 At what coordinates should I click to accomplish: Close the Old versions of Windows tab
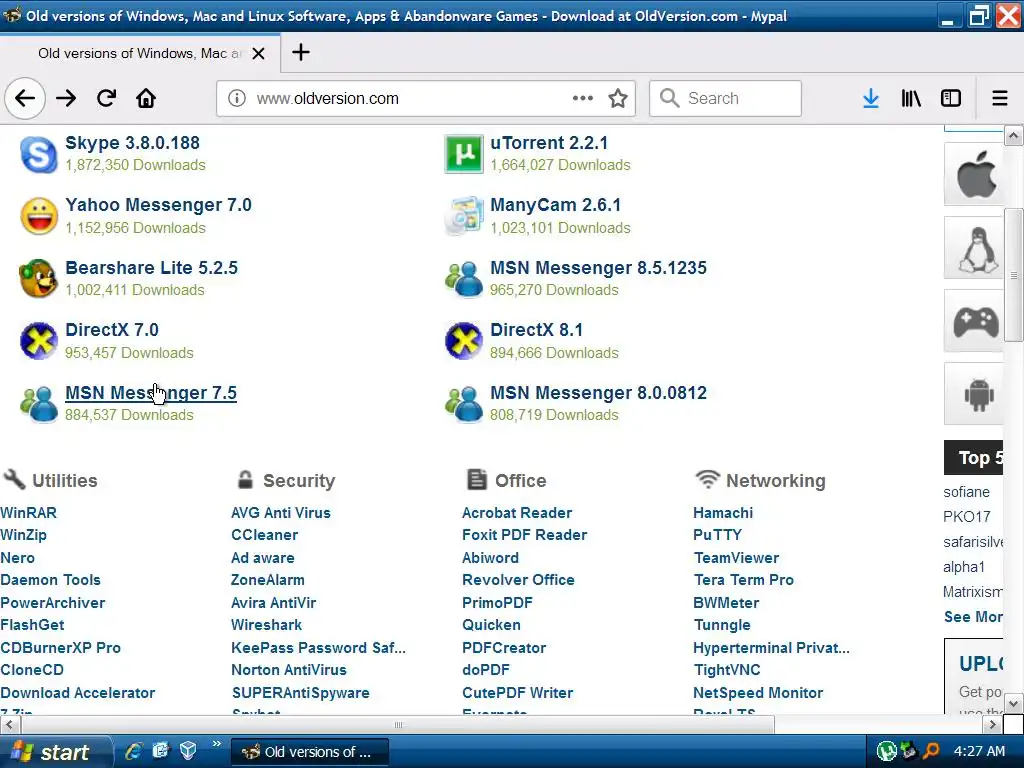(259, 54)
